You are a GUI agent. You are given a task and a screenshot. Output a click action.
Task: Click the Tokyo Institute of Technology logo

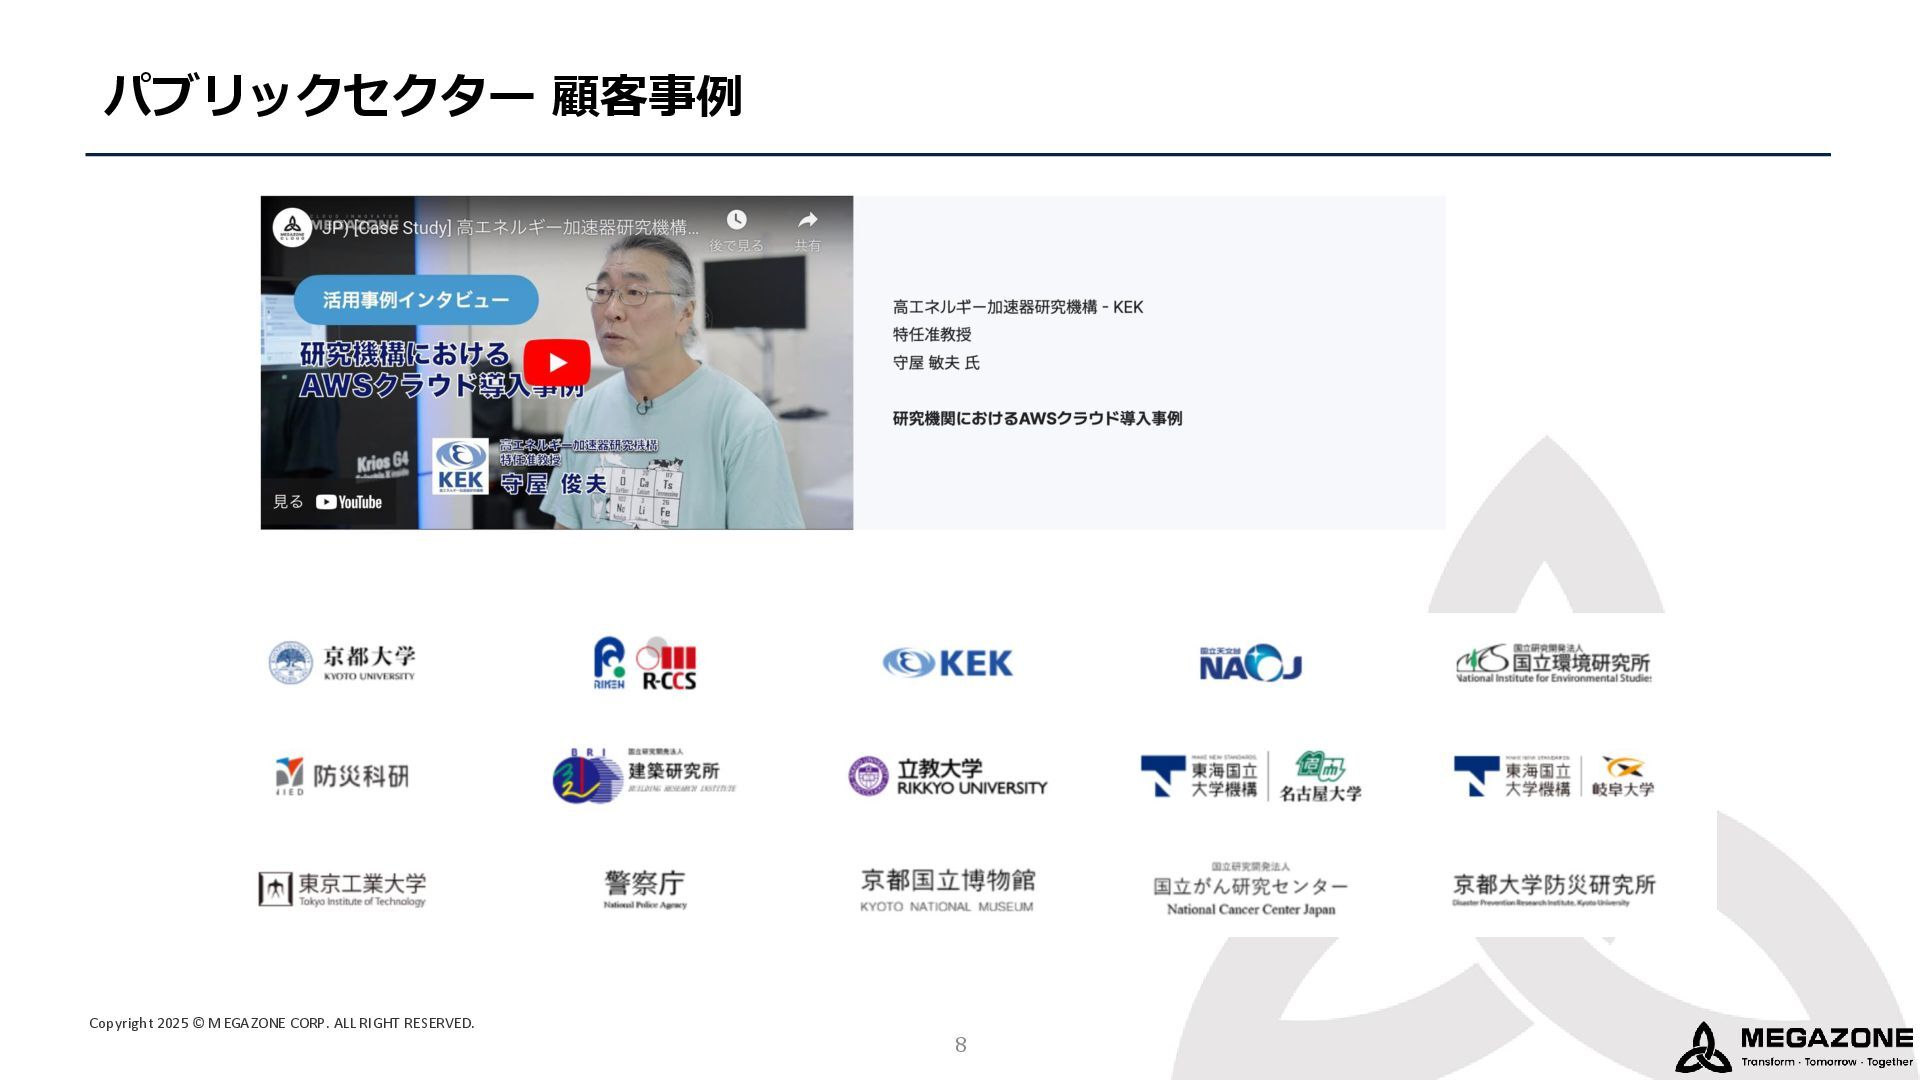click(342, 888)
